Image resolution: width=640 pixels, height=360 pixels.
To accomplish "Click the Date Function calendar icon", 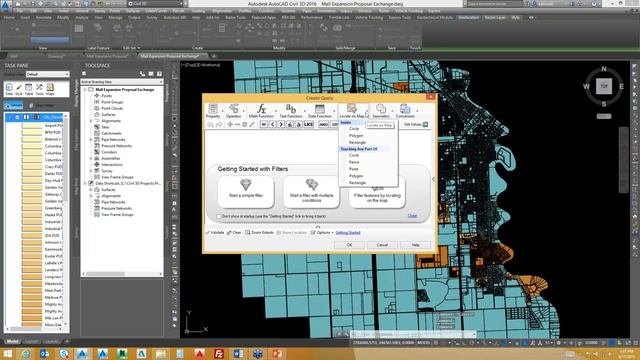I will pyautogui.click(x=320, y=109).
